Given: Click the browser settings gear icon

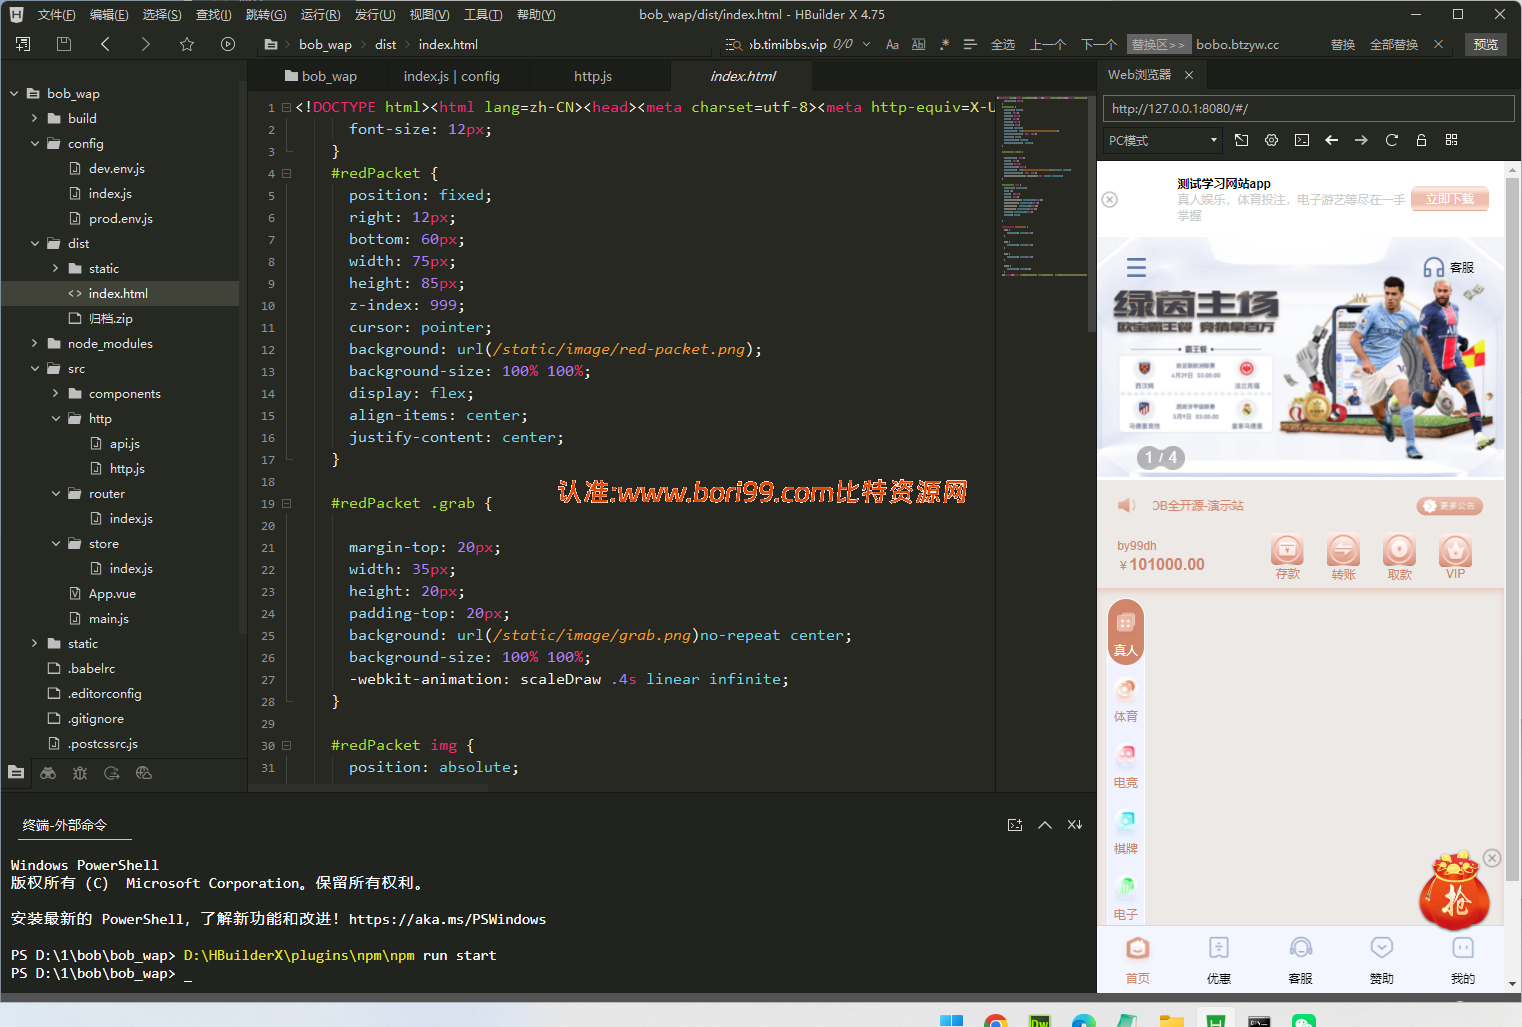Looking at the screenshot, I should pyautogui.click(x=1271, y=141).
